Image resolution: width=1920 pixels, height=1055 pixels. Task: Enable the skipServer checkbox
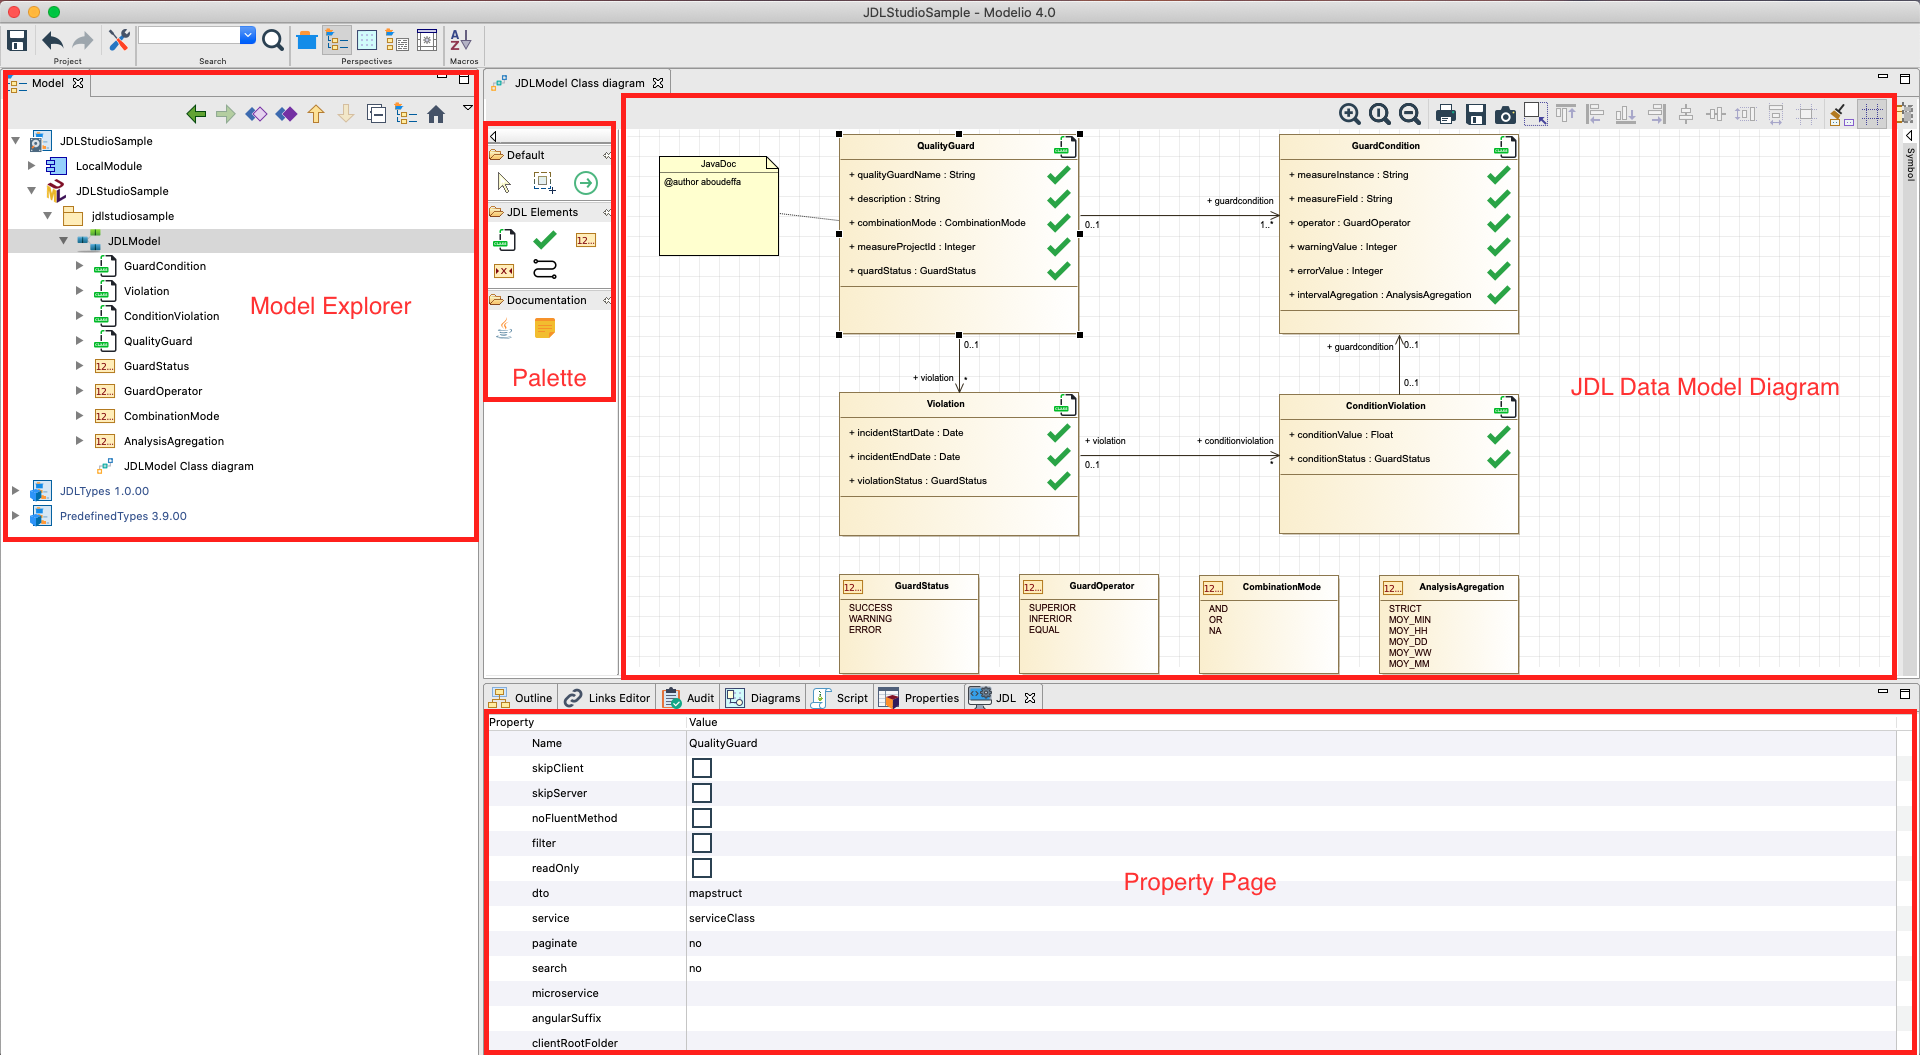point(702,793)
